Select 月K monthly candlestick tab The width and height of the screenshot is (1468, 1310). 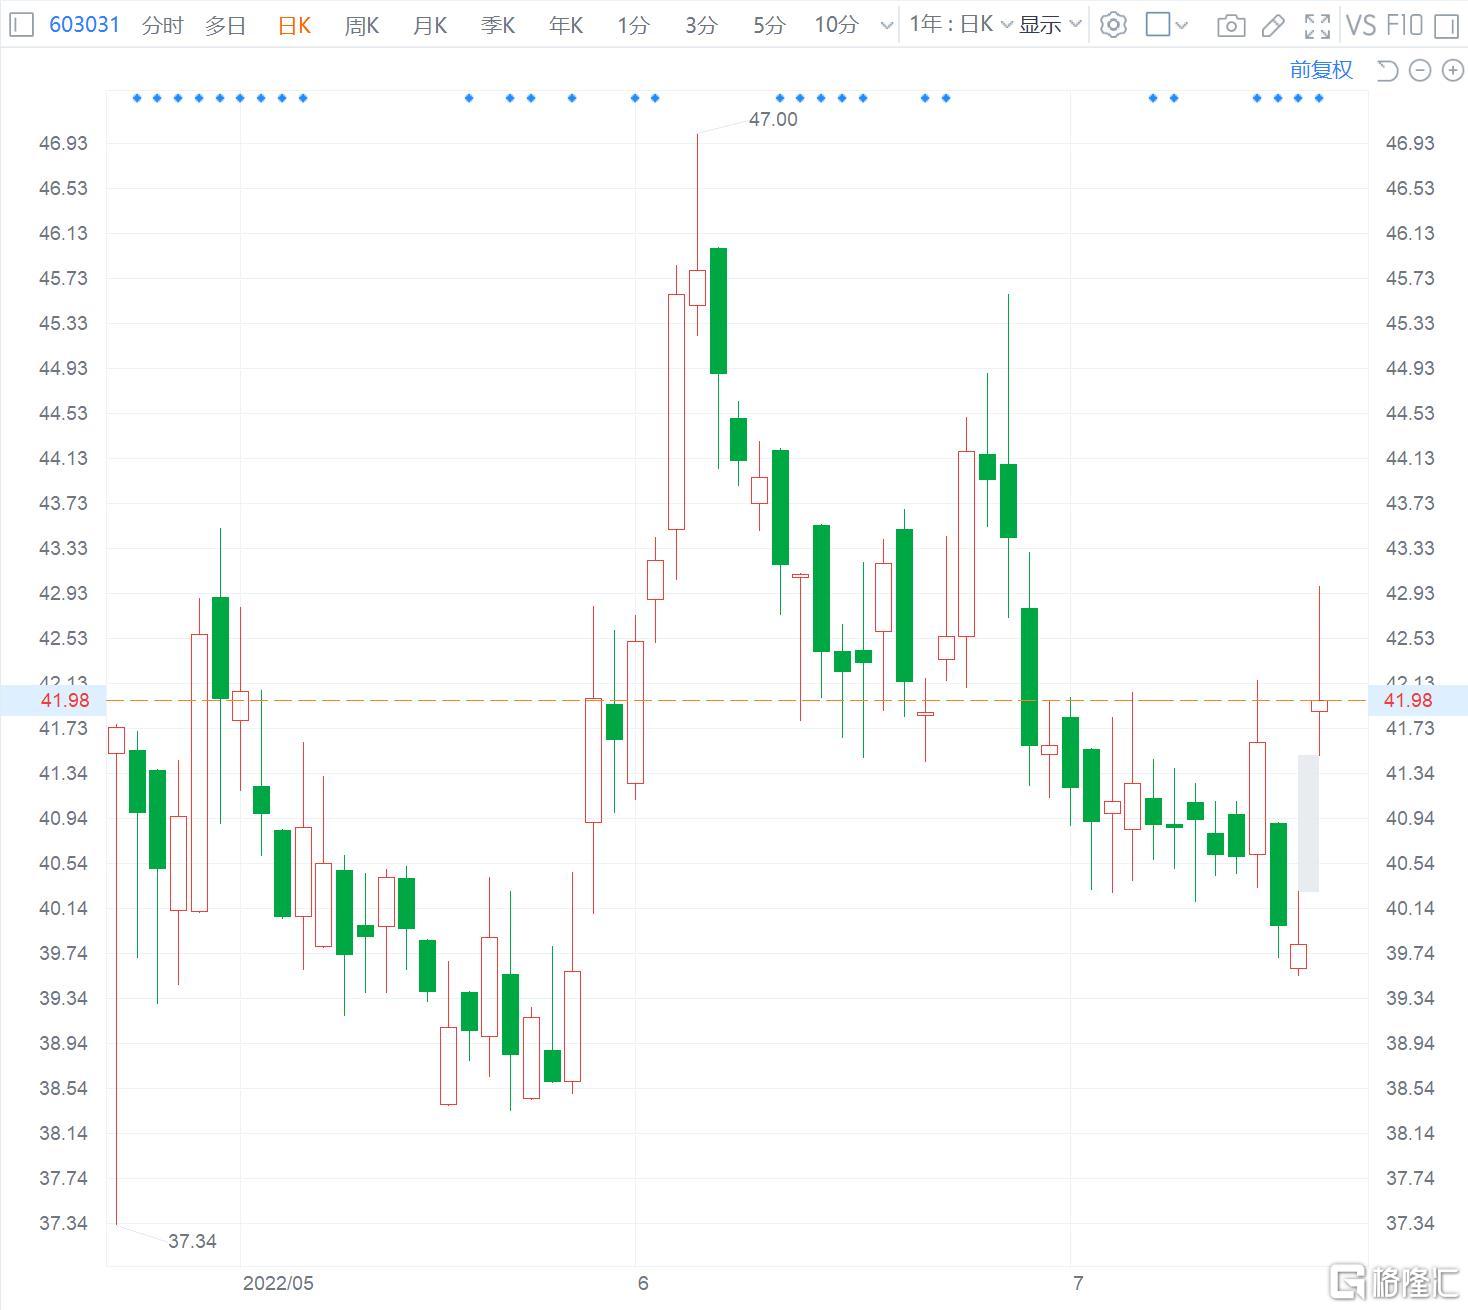tap(429, 25)
